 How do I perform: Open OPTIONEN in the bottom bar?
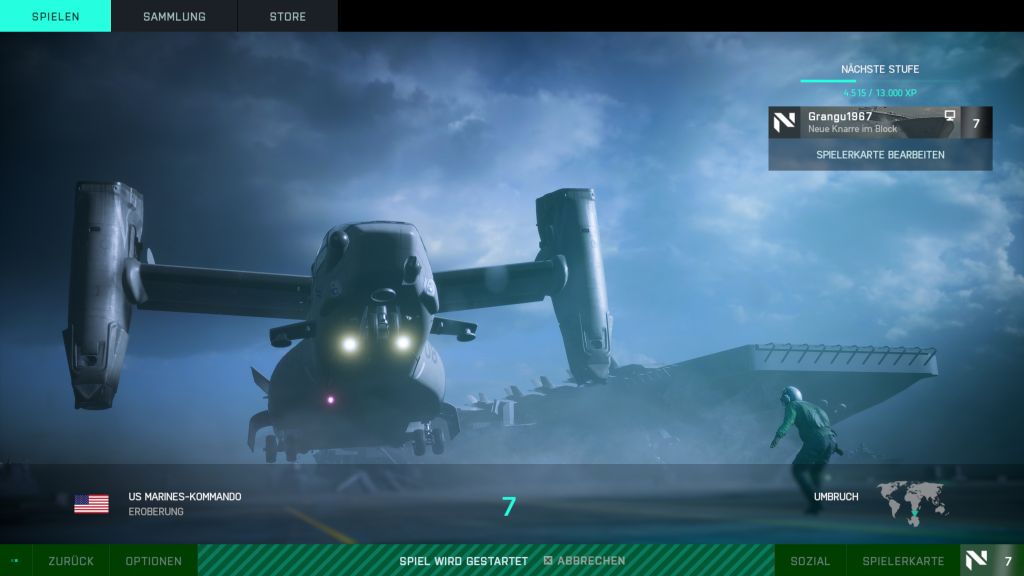pos(153,561)
